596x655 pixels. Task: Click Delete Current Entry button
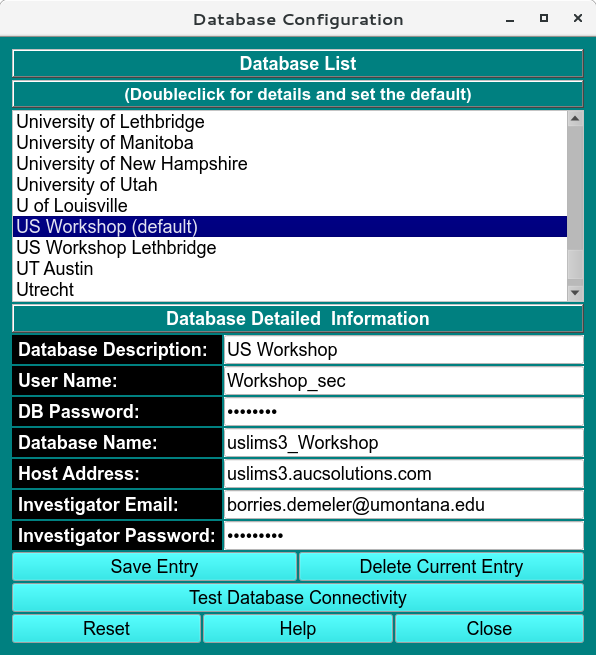coord(441,567)
